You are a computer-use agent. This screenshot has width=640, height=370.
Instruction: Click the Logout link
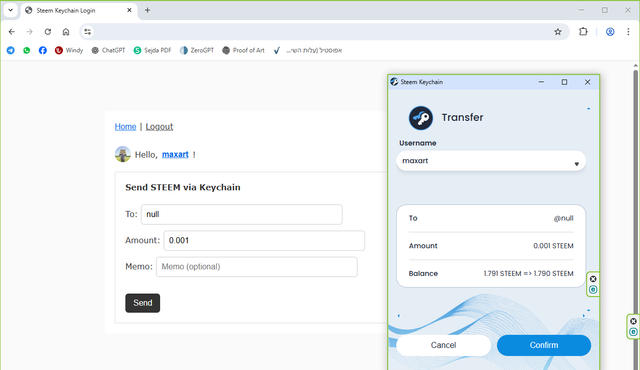(x=159, y=127)
